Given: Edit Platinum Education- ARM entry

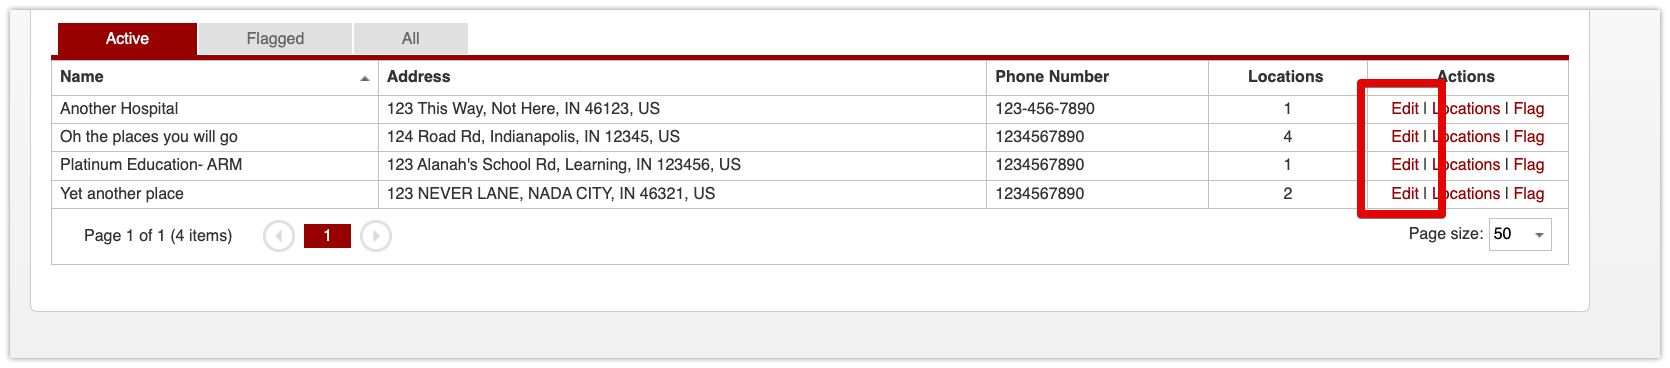Looking at the screenshot, I should click(1404, 164).
